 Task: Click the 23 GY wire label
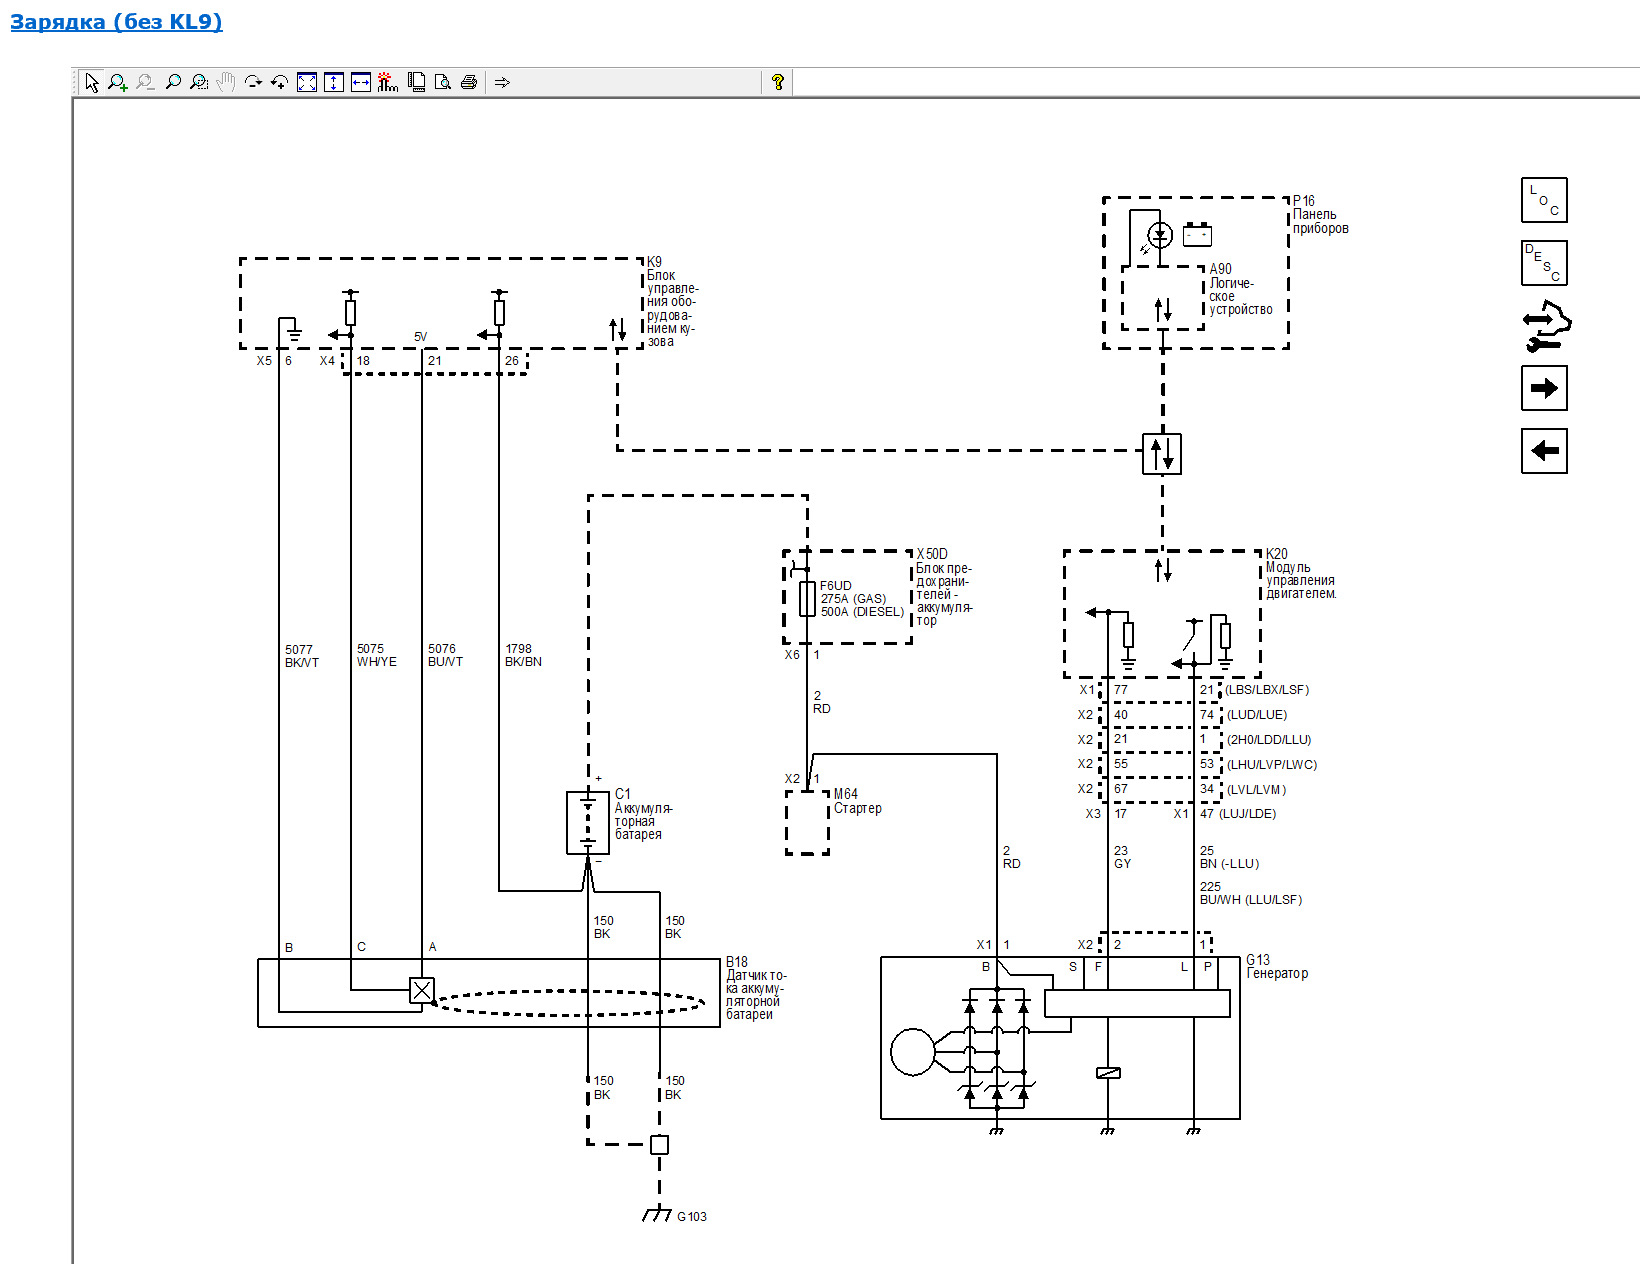click(x=1122, y=857)
